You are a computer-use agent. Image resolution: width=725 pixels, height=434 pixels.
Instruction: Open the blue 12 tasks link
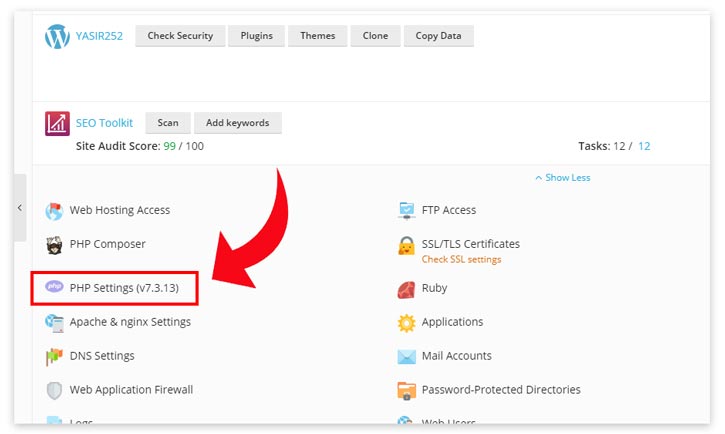pos(644,146)
